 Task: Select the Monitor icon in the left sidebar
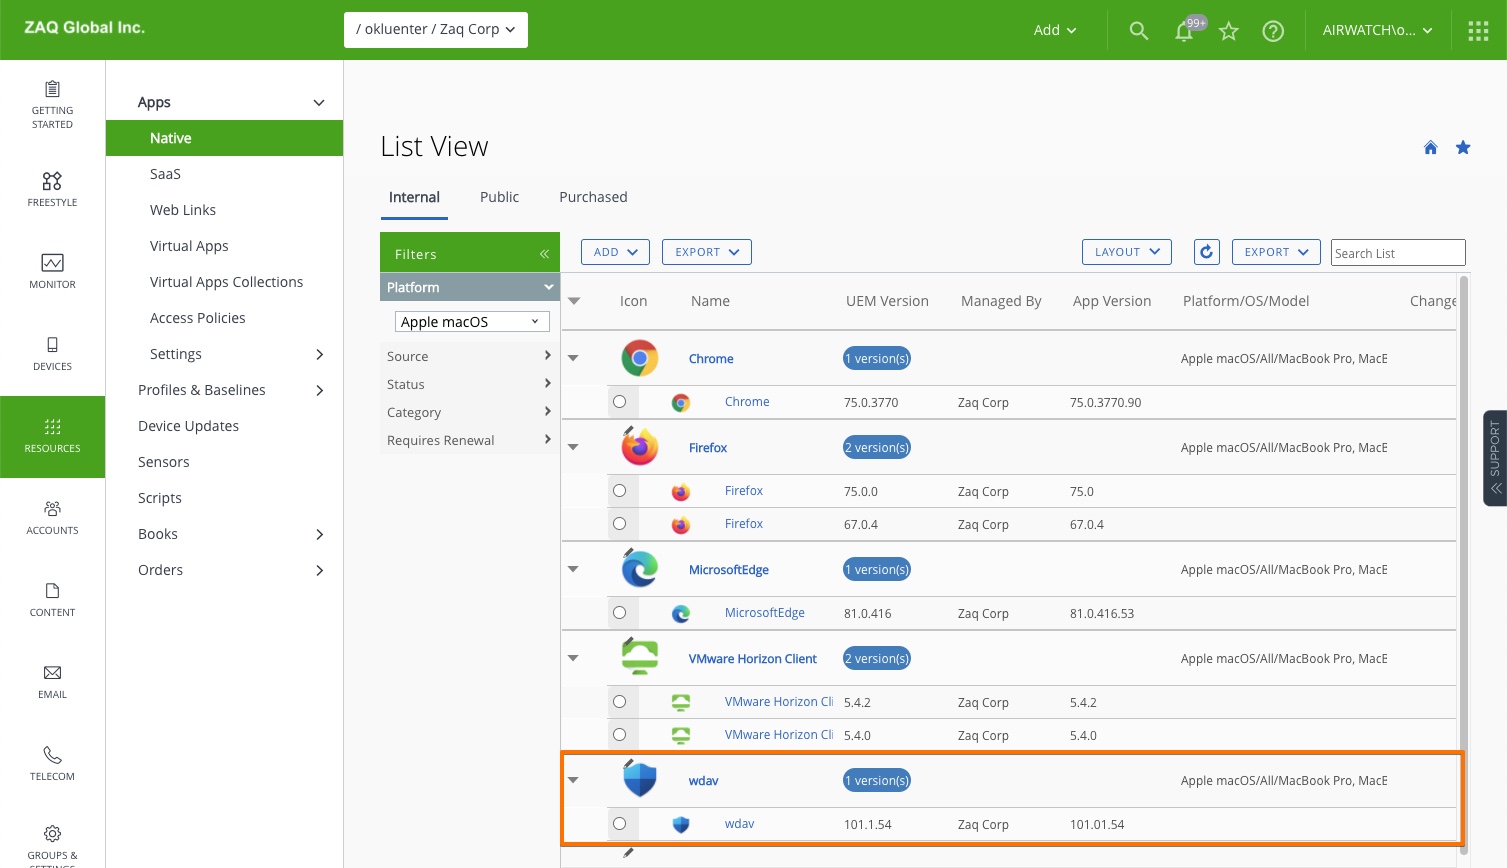pyautogui.click(x=52, y=270)
